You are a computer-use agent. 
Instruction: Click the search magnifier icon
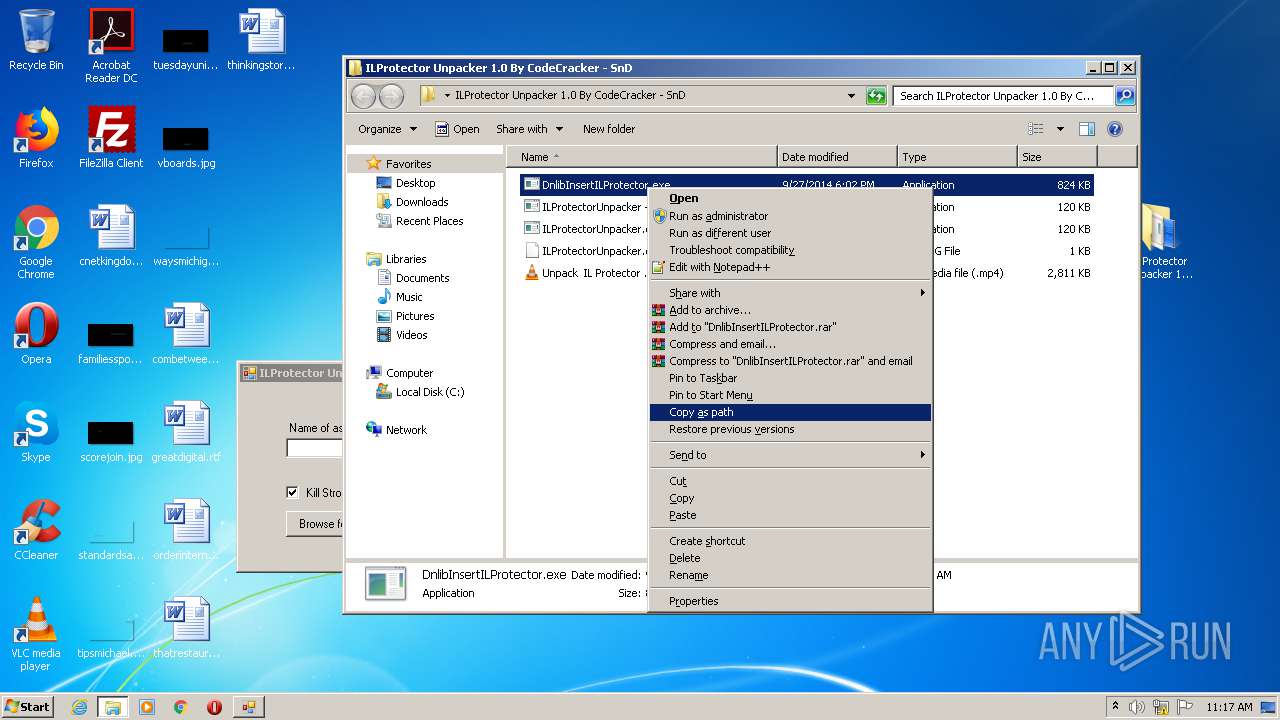click(1124, 96)
